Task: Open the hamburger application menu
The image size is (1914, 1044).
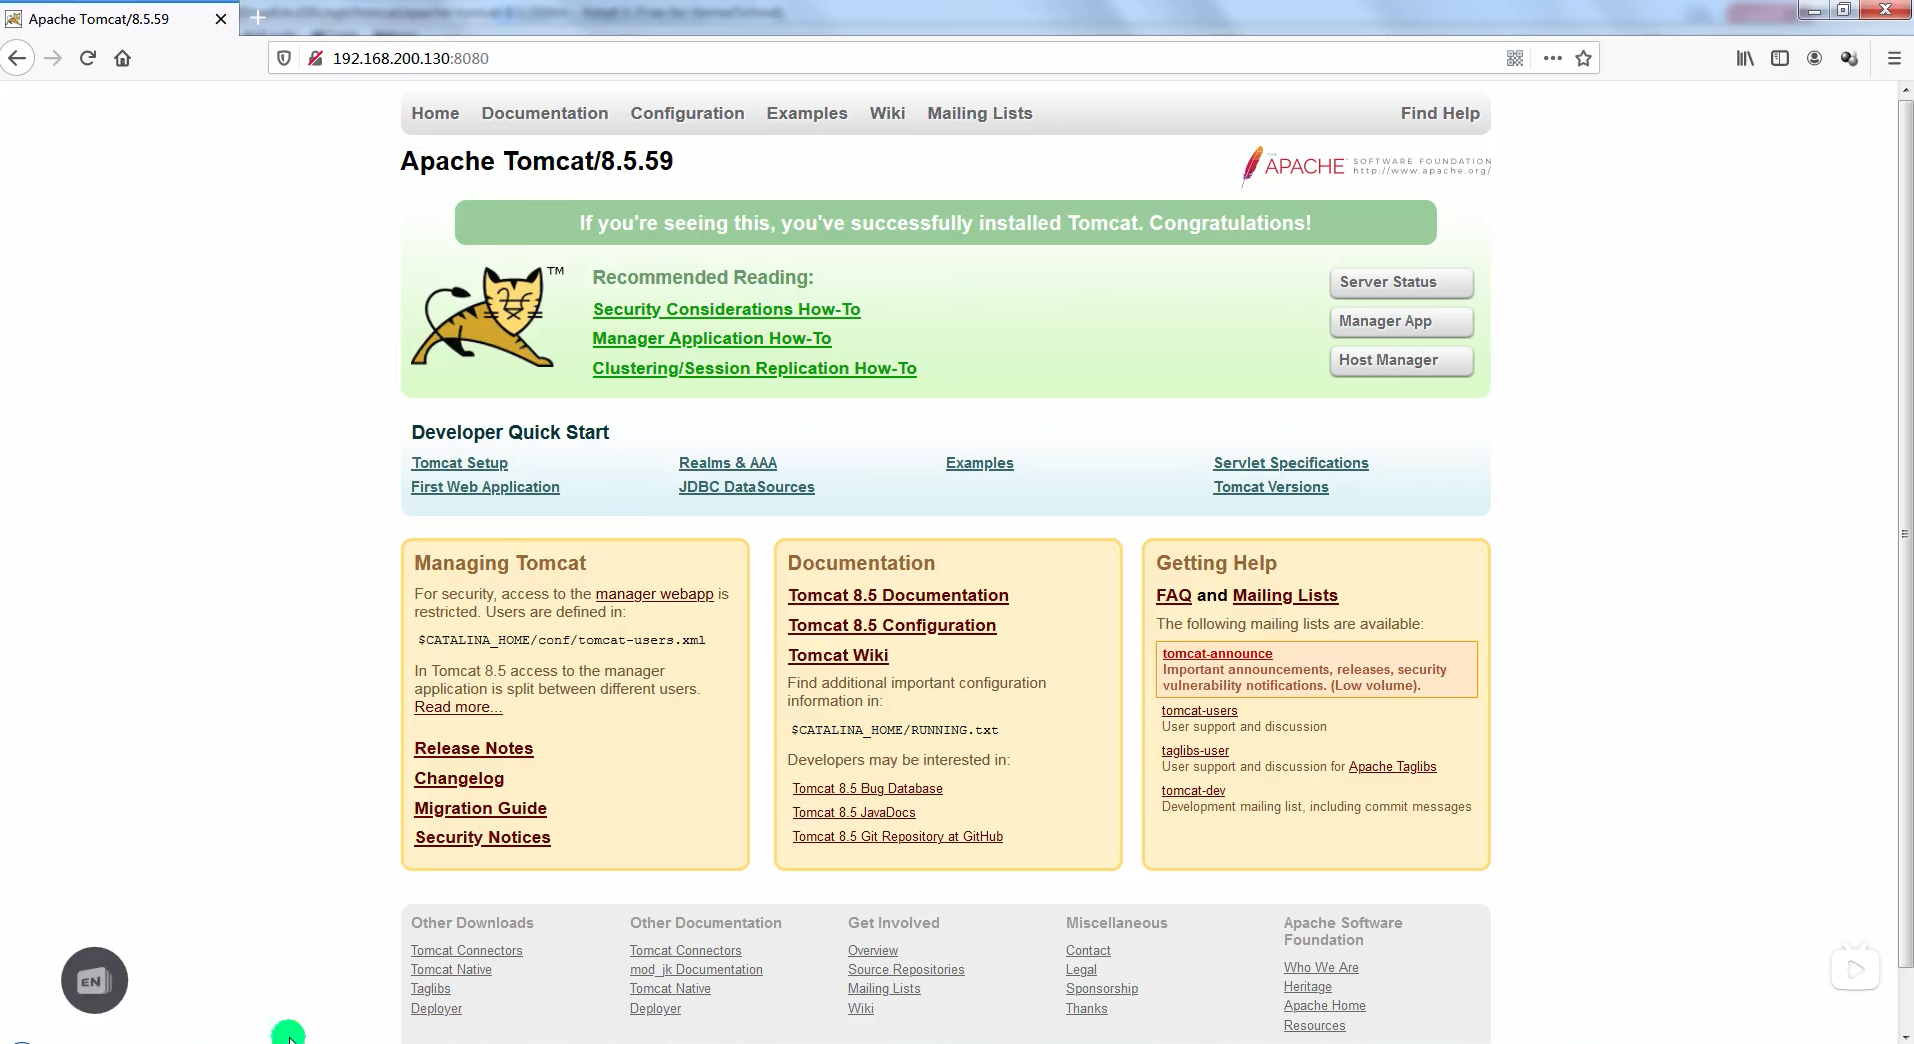Action: (1894, 58)
